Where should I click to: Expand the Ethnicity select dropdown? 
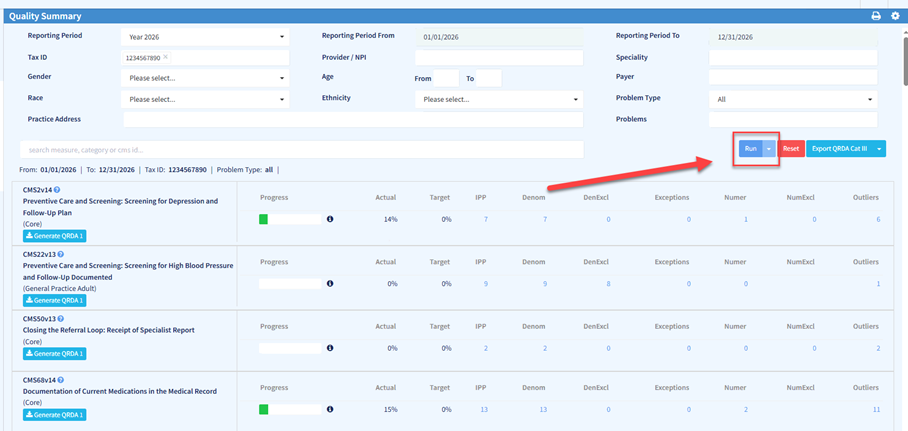point(498,99)
